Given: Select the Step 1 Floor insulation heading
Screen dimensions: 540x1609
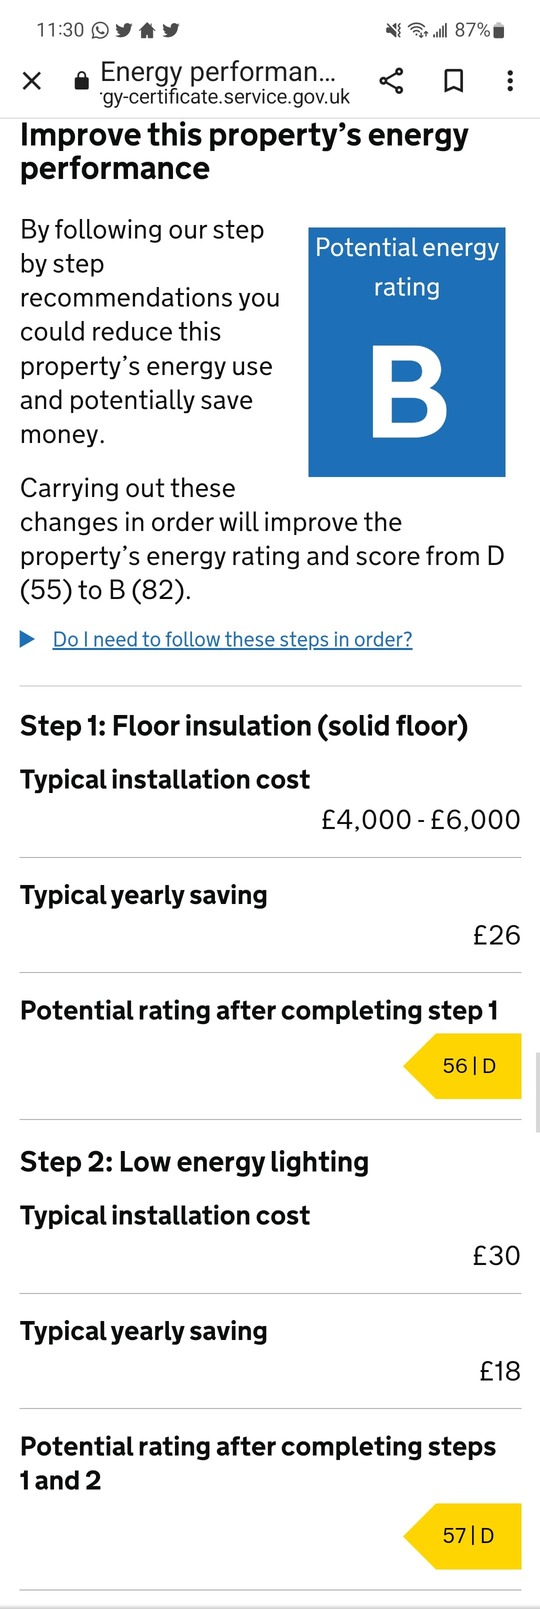Looking at the screenshot, I should [x=244, y=726].
